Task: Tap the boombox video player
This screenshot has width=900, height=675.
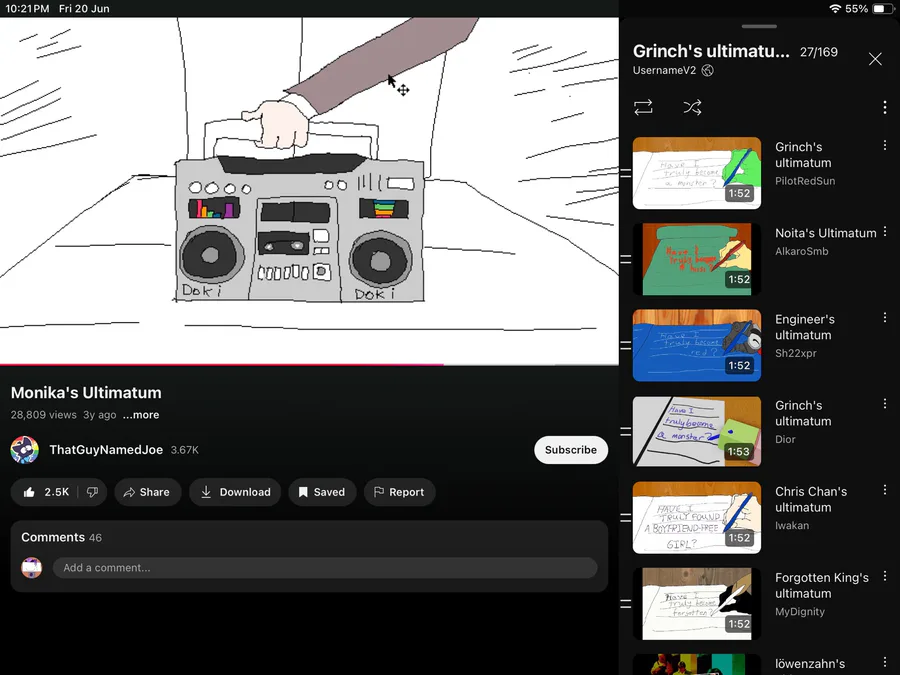Action: click(x=309, y=190)
